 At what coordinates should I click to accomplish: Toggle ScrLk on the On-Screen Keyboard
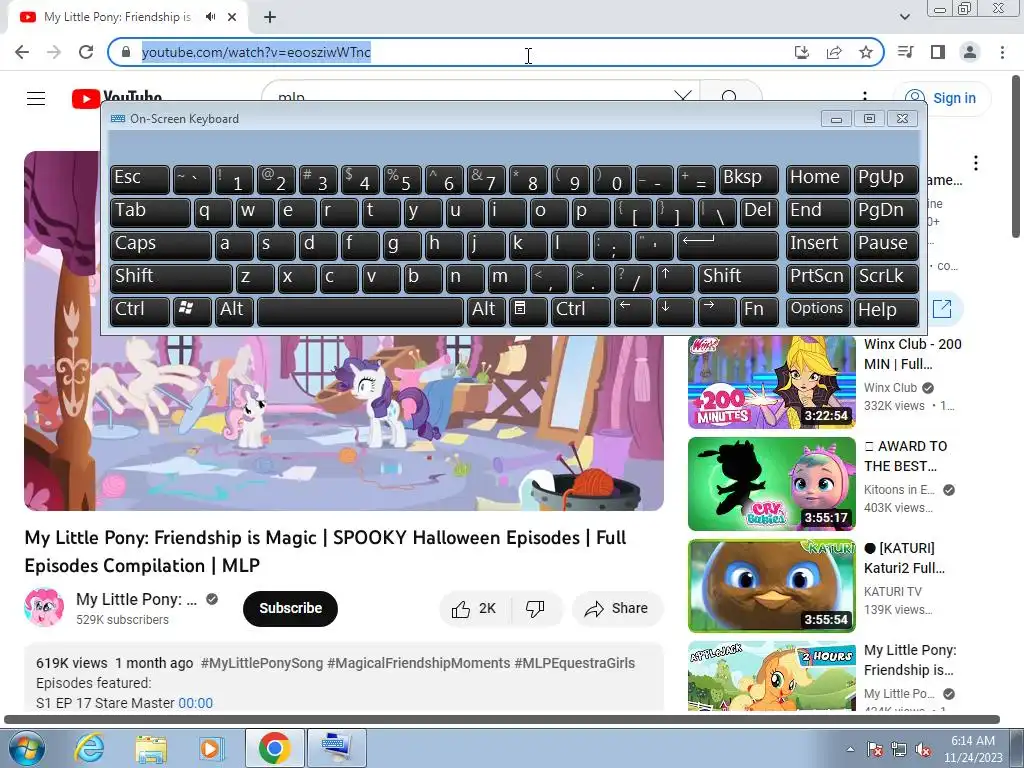pos(886,278)
